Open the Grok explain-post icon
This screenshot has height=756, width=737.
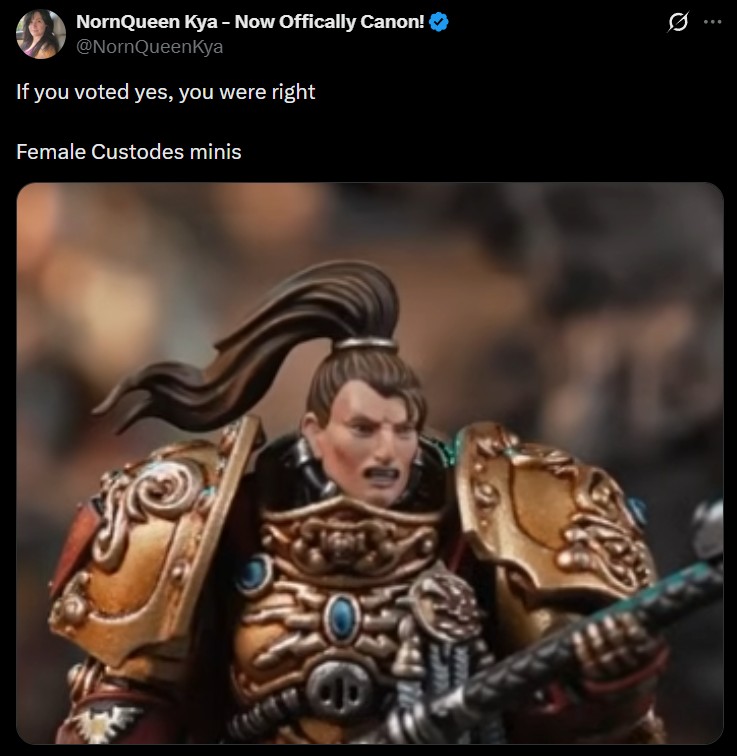[678, 22]
